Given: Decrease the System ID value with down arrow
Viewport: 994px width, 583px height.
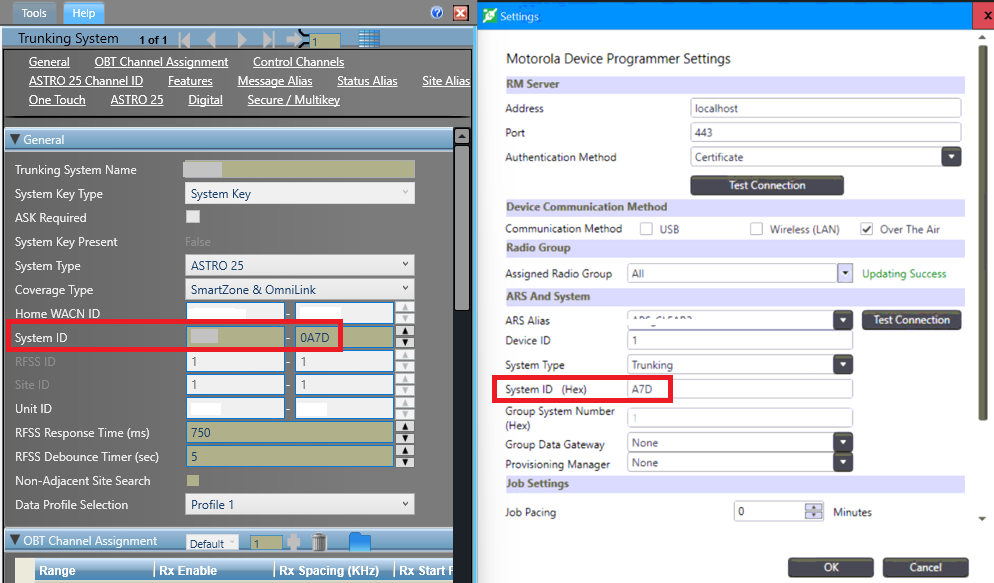Looking at the screenshot, I should pos(404,343).
